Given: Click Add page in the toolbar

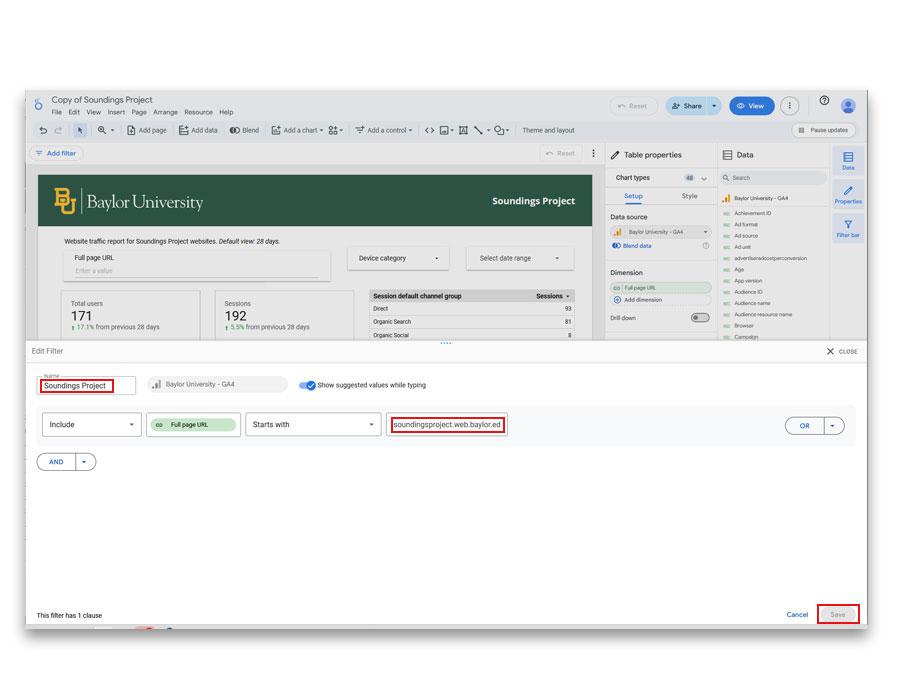Looking at the screenshot, I should click(x=146, y=130).
